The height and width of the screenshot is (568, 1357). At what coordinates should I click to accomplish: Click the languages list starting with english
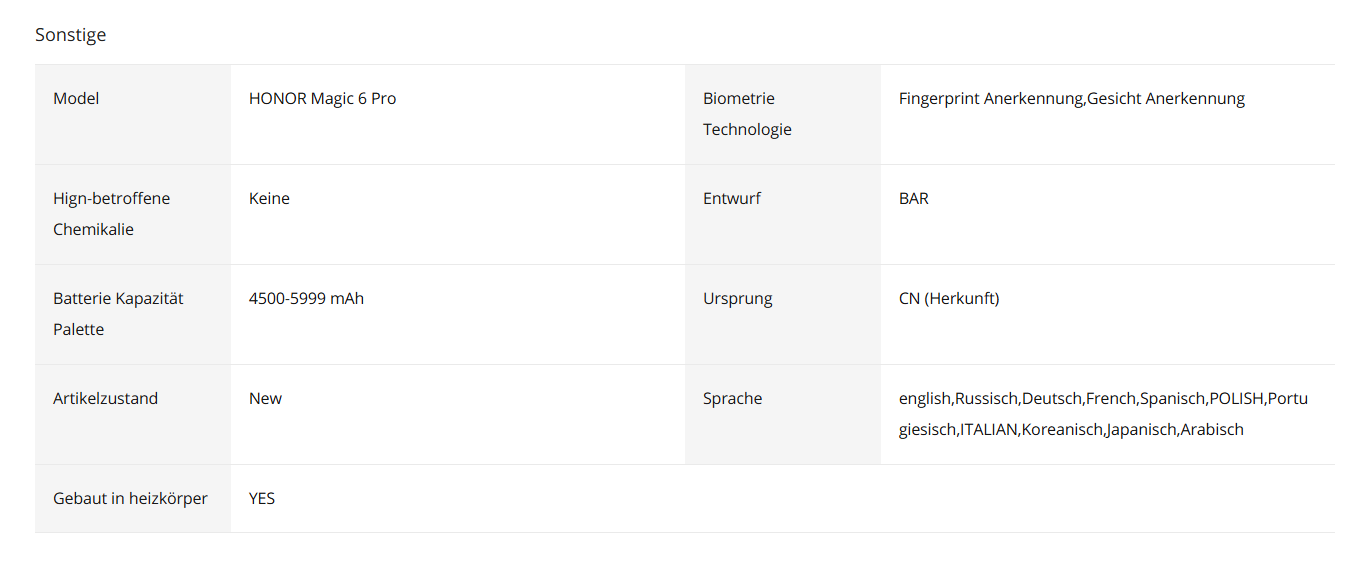tap(1103, 414)
